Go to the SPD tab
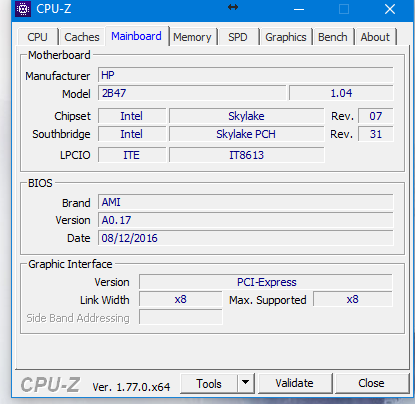415x404 pixels. pyautogui.click(x=238, y=37)
